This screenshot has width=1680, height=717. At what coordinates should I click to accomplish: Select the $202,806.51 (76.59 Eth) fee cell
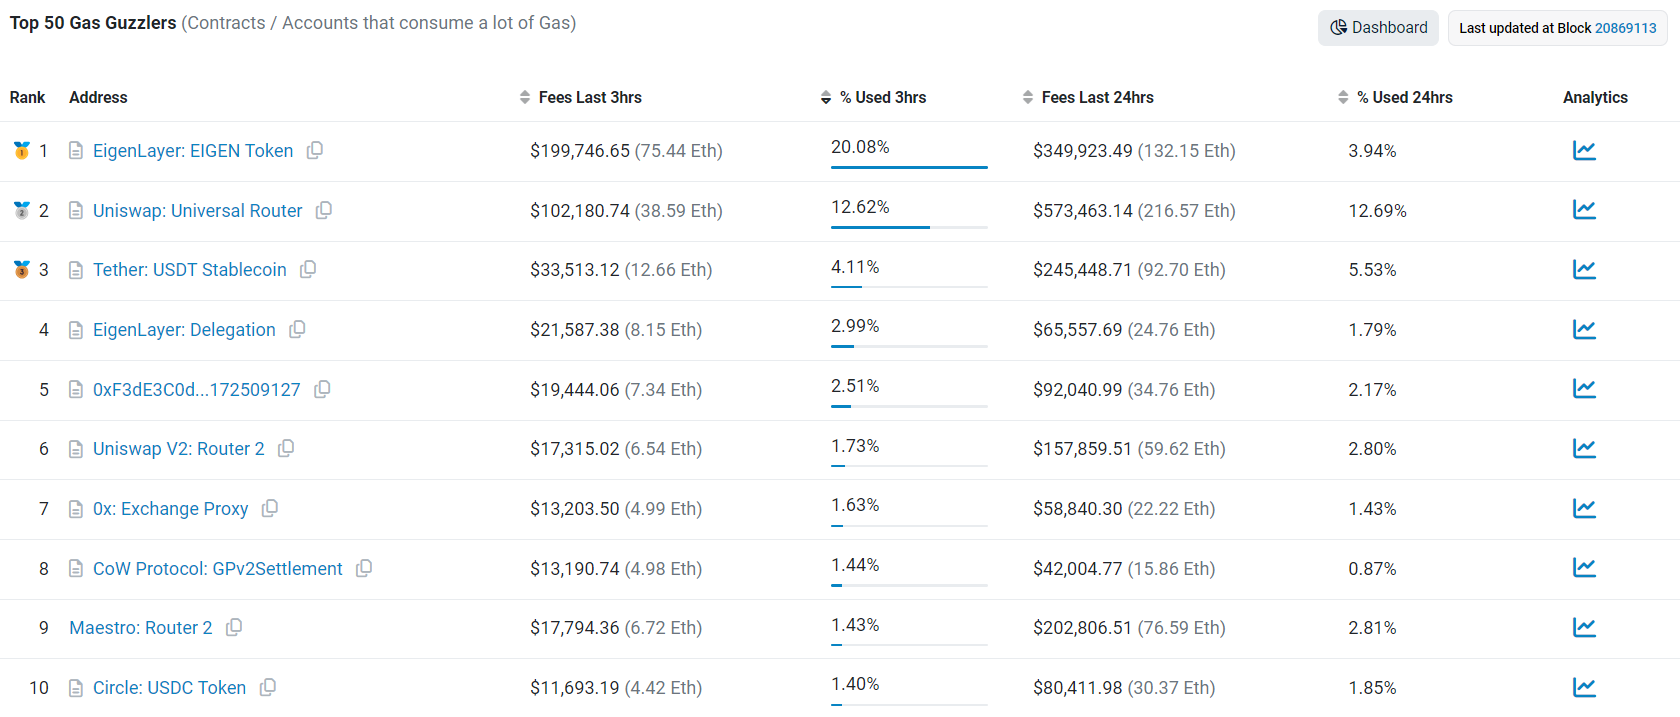(1129, 628)
